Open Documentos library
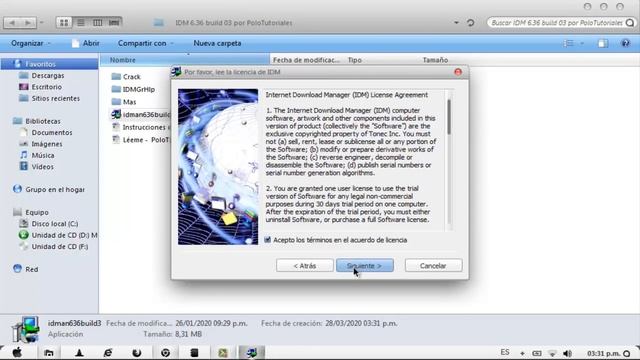This screenshot has height=360, width=640. coord(46,133)
